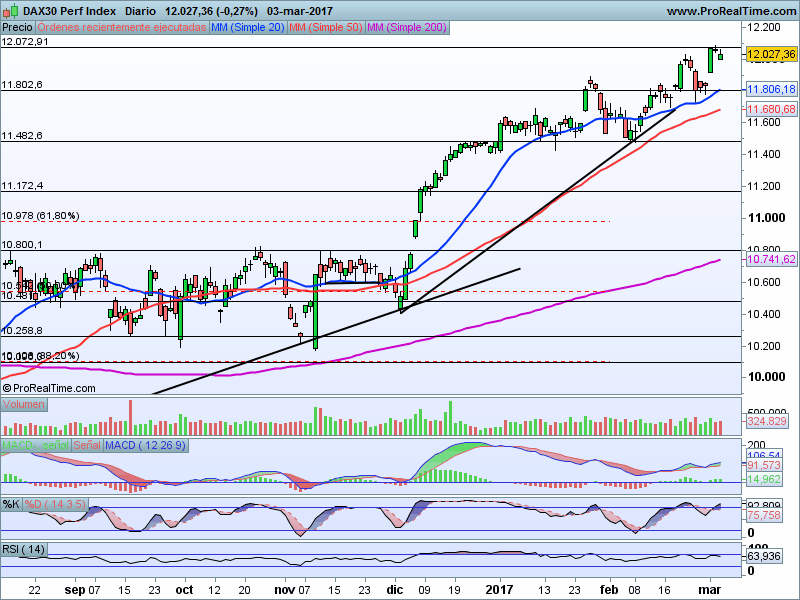Click the DAX30 Perf Index title
The width and height of the screenshot is (800, 600).
(69, 11)
